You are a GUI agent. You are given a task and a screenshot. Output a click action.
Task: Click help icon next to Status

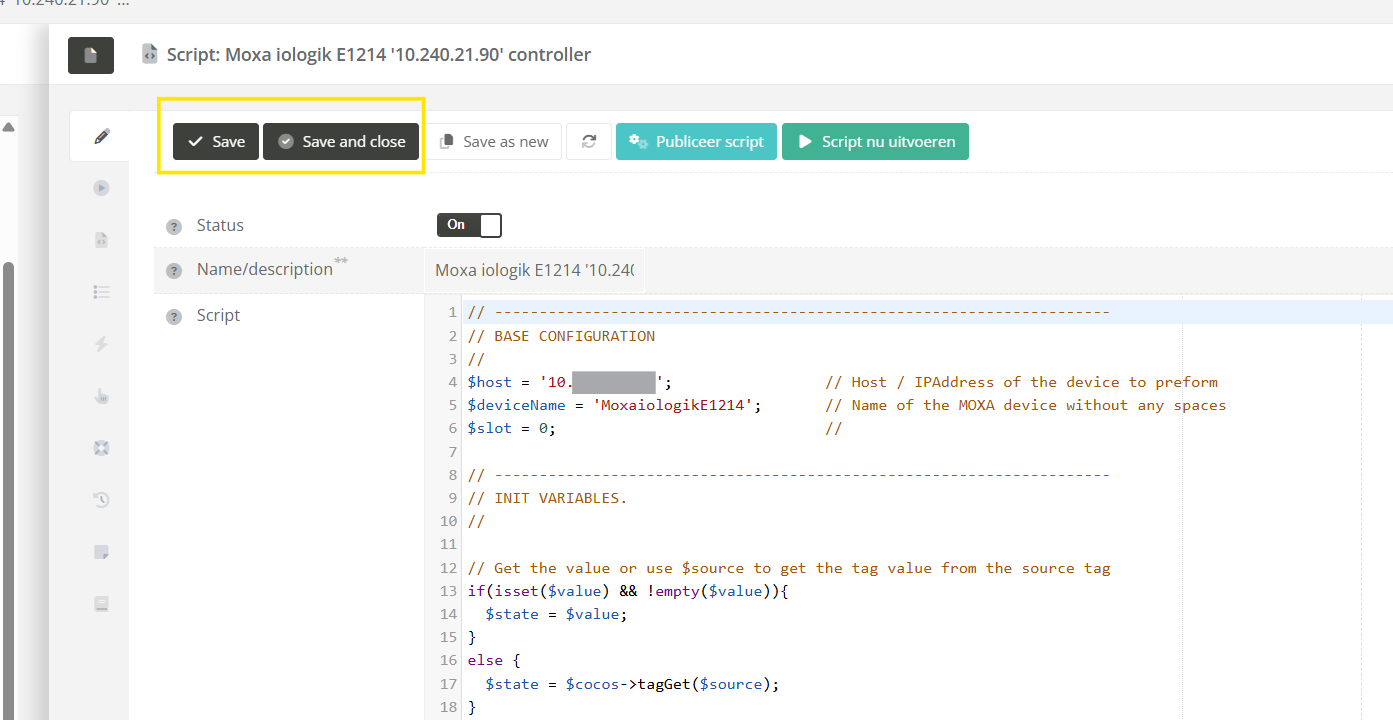(174, 226)
